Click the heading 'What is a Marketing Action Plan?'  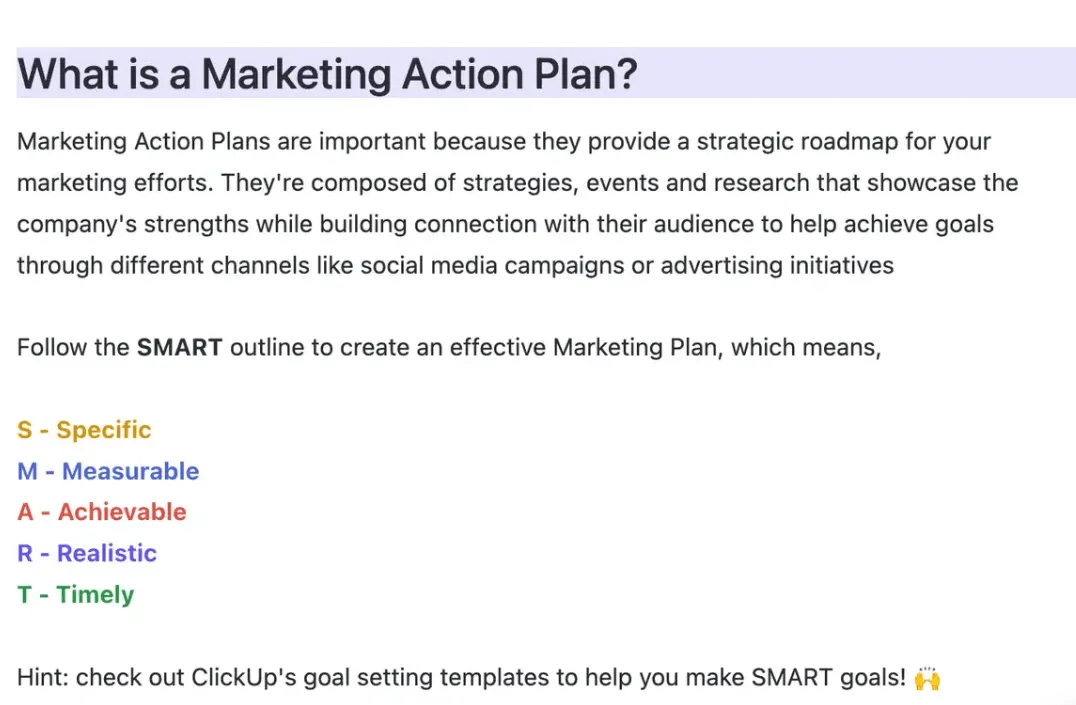(x=327, y=74)
